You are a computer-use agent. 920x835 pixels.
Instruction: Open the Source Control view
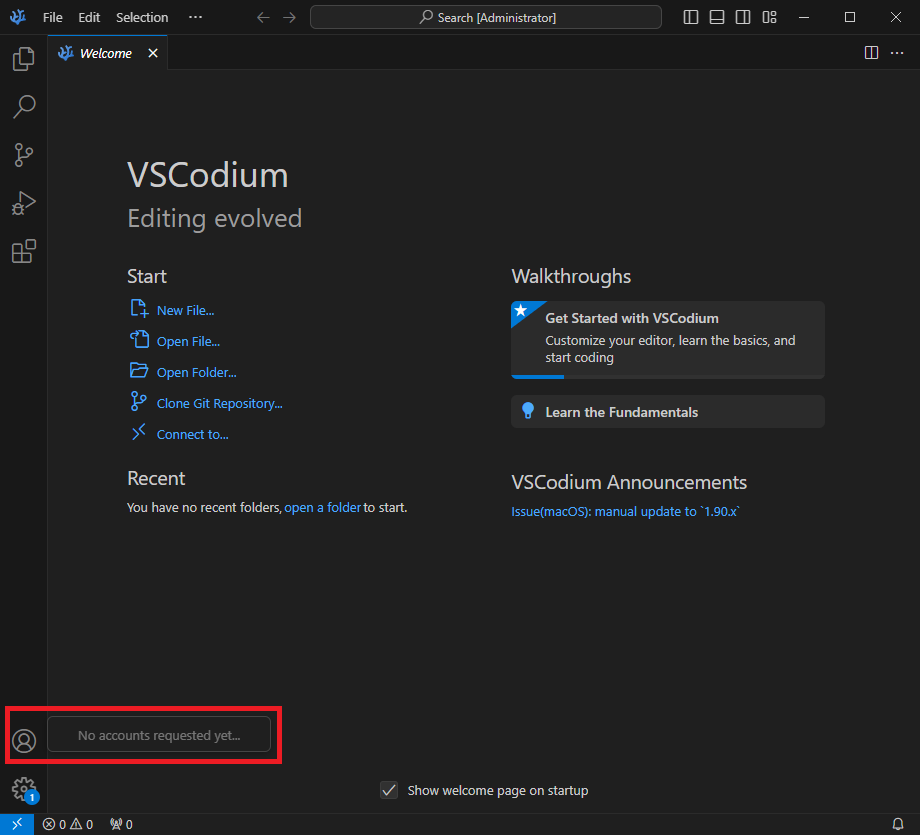pos(23,155)
